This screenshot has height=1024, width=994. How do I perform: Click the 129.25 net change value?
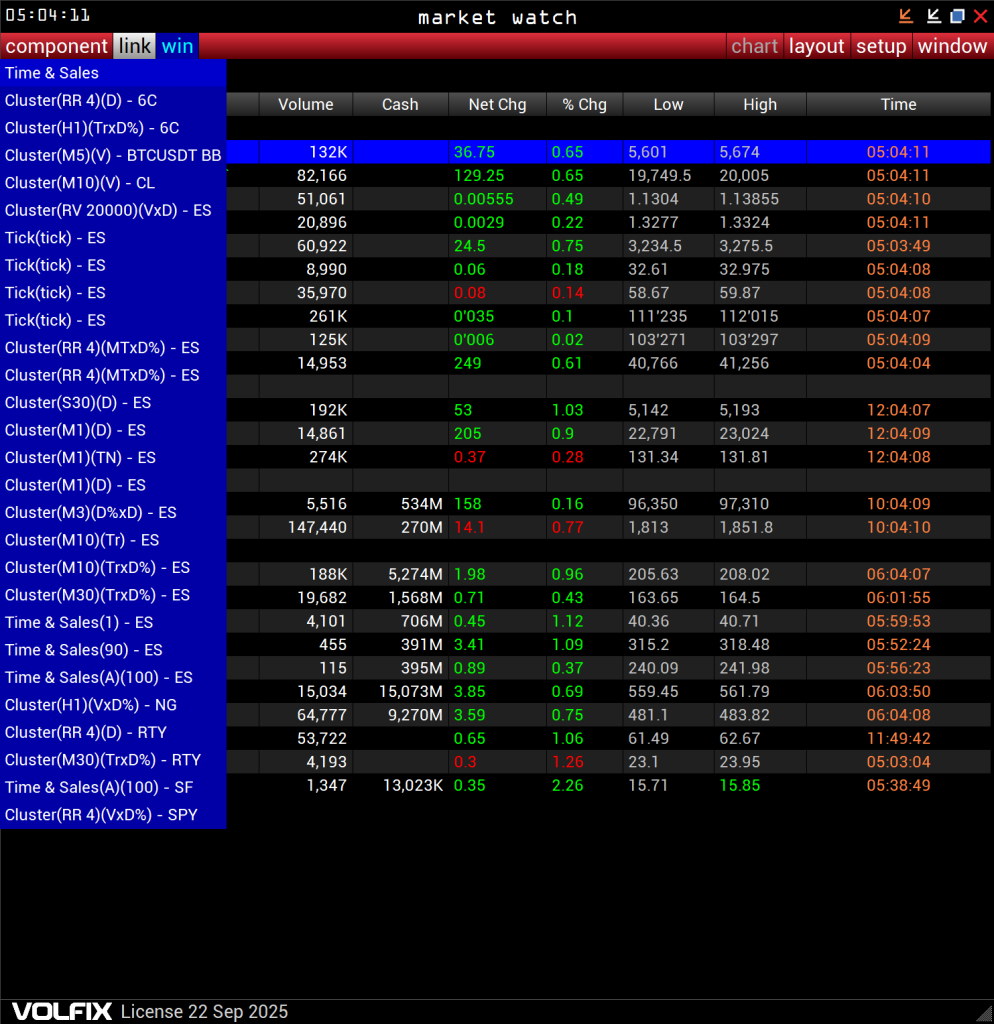[x=479, y=176]
